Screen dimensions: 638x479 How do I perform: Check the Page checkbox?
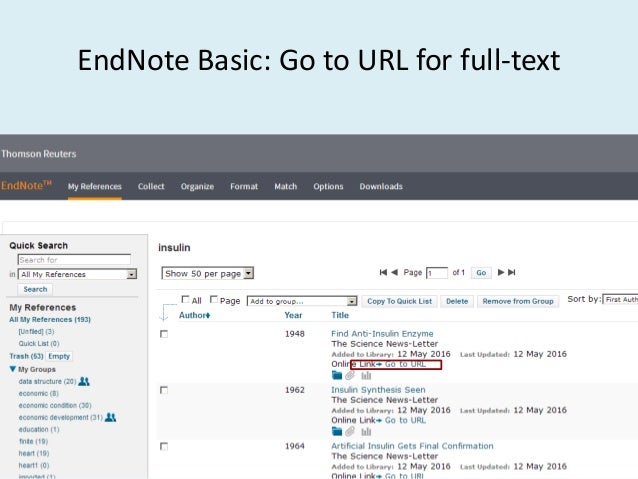click(x=214, y=300)
